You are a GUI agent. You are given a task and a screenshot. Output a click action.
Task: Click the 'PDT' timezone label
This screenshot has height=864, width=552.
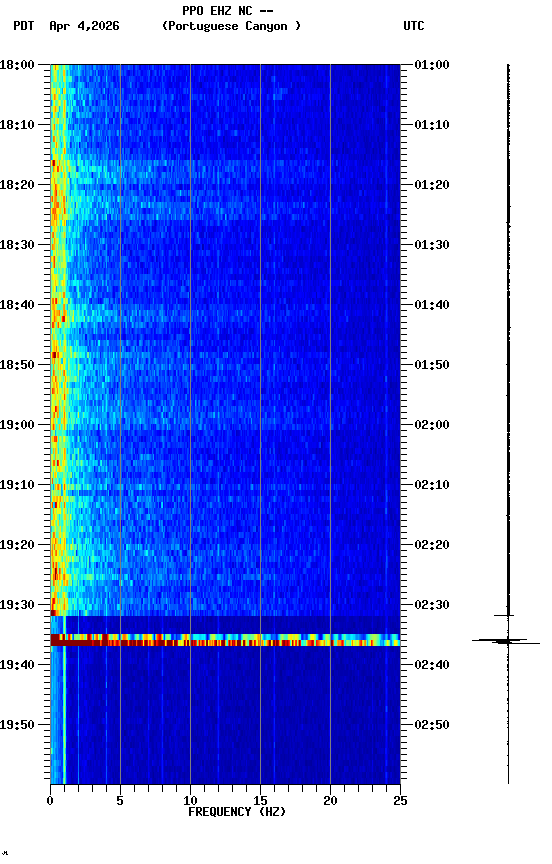(24, 26)
